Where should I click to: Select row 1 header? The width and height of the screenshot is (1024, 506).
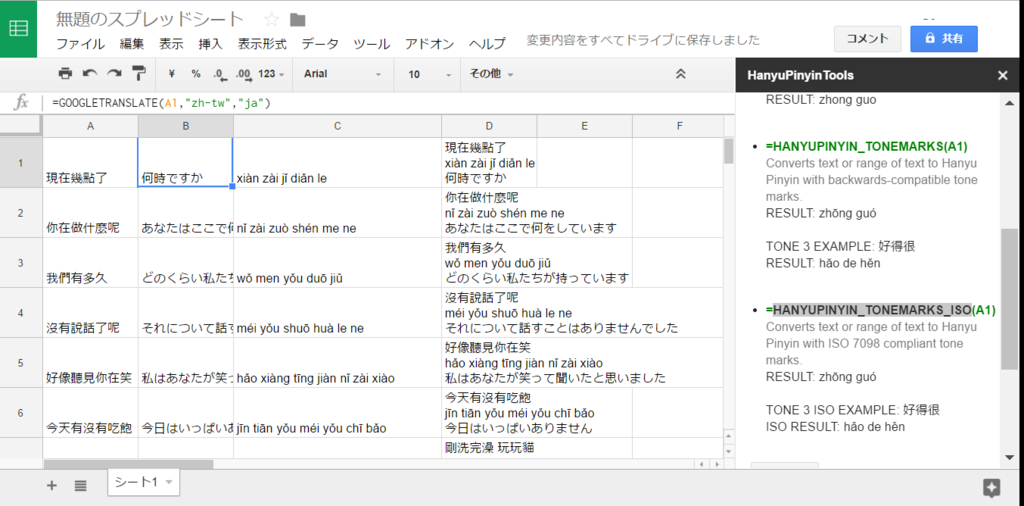pos(21,162)
